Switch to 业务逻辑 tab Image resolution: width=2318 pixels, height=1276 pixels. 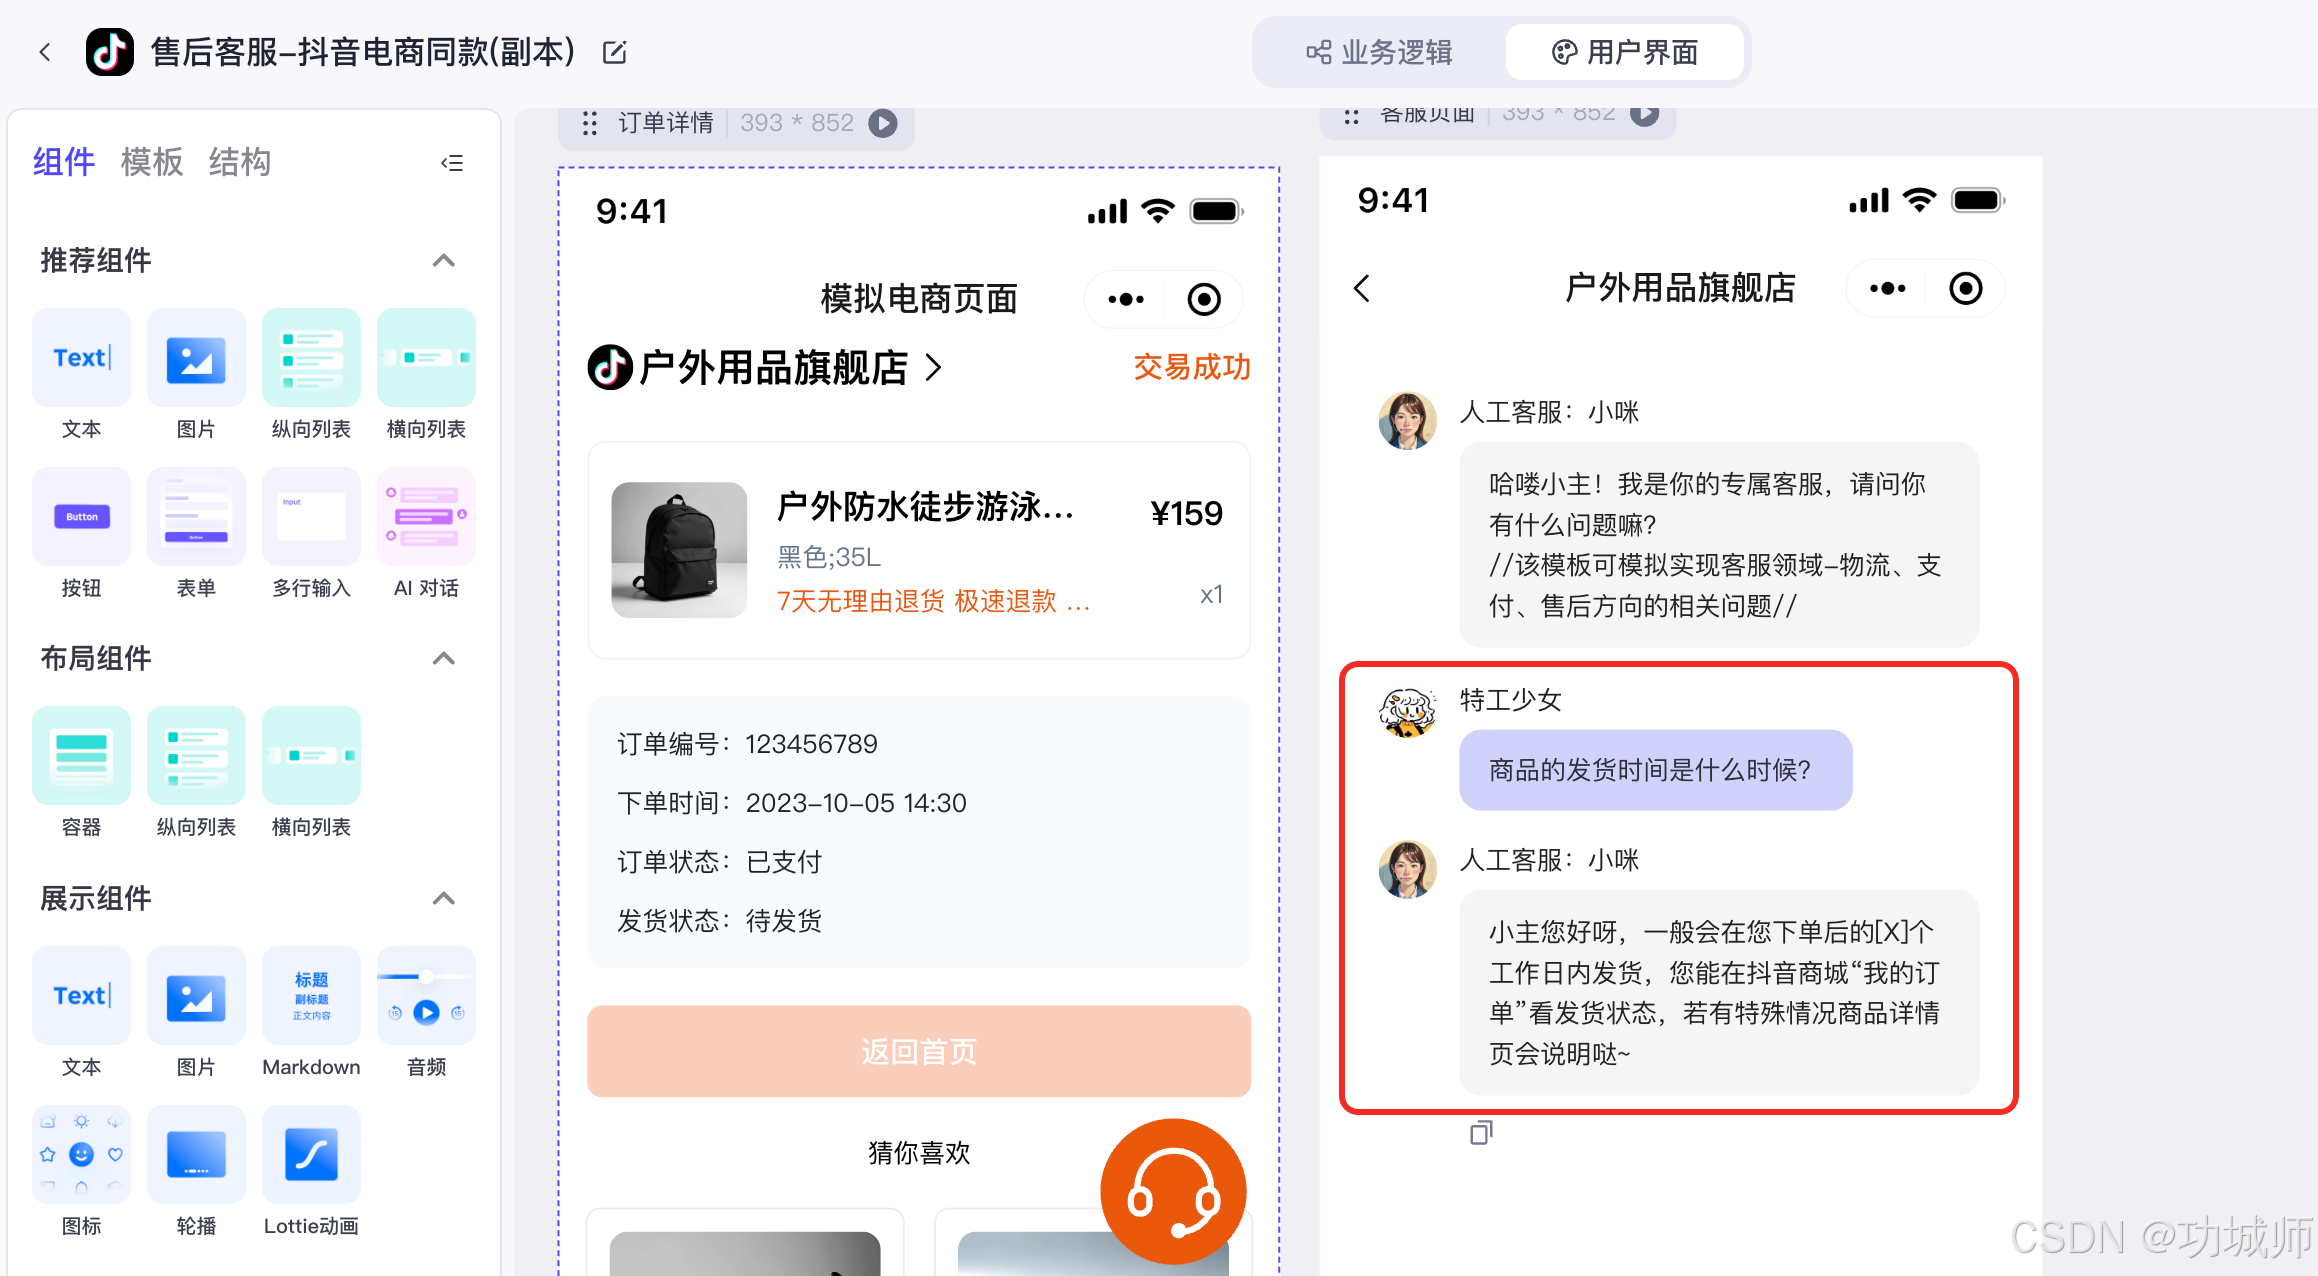coord(1379,52)
